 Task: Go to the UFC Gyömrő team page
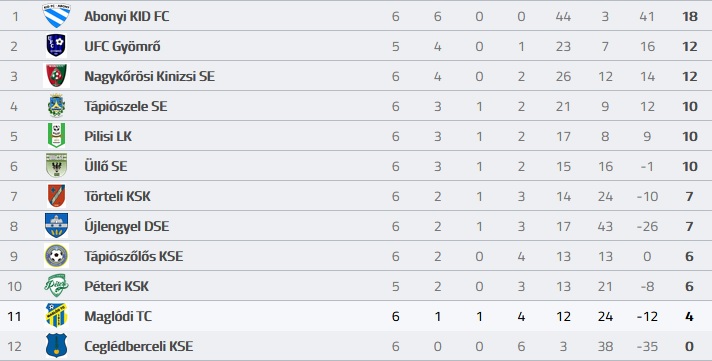(122, 46)
